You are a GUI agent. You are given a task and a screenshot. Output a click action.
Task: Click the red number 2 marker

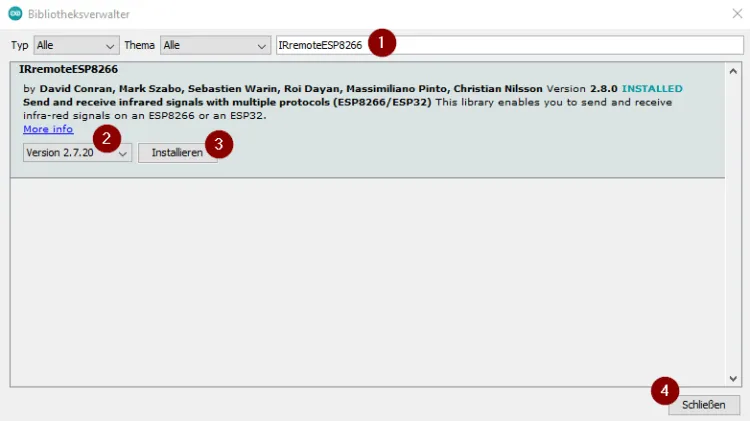click(108, 139)
